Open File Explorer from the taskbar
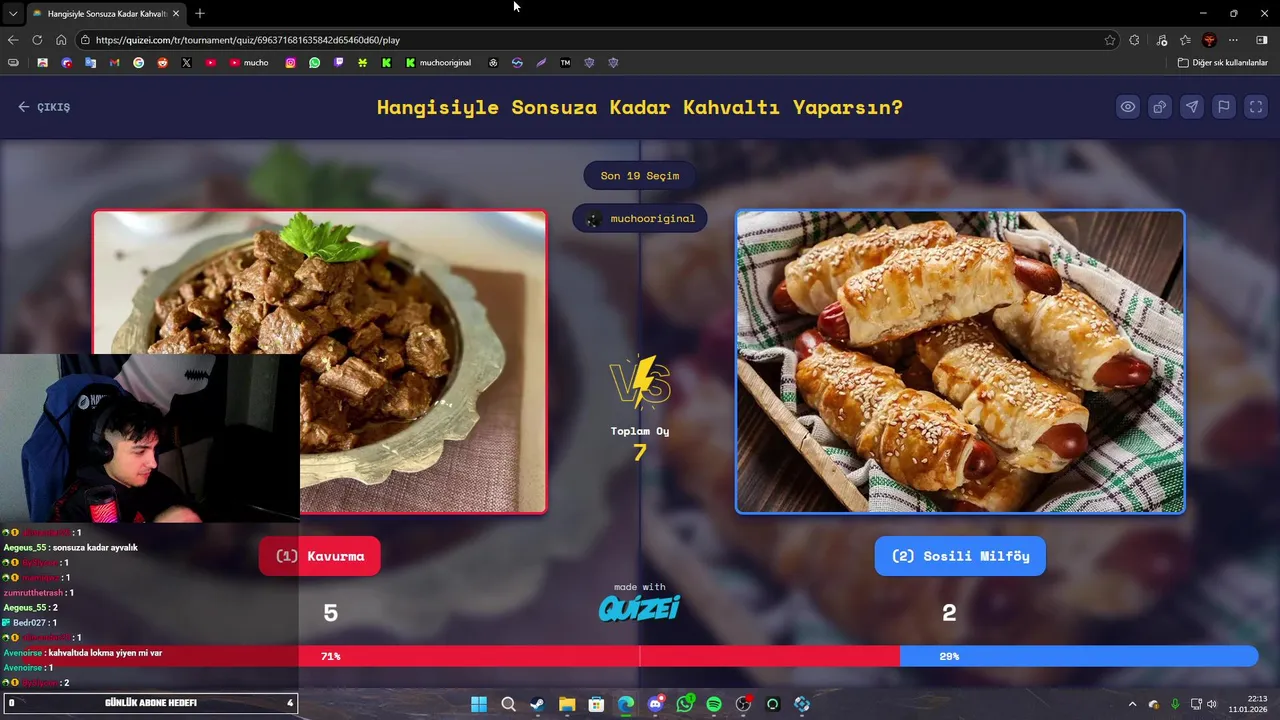Viewport: 1280px width, 720px height. click(567, 704)
